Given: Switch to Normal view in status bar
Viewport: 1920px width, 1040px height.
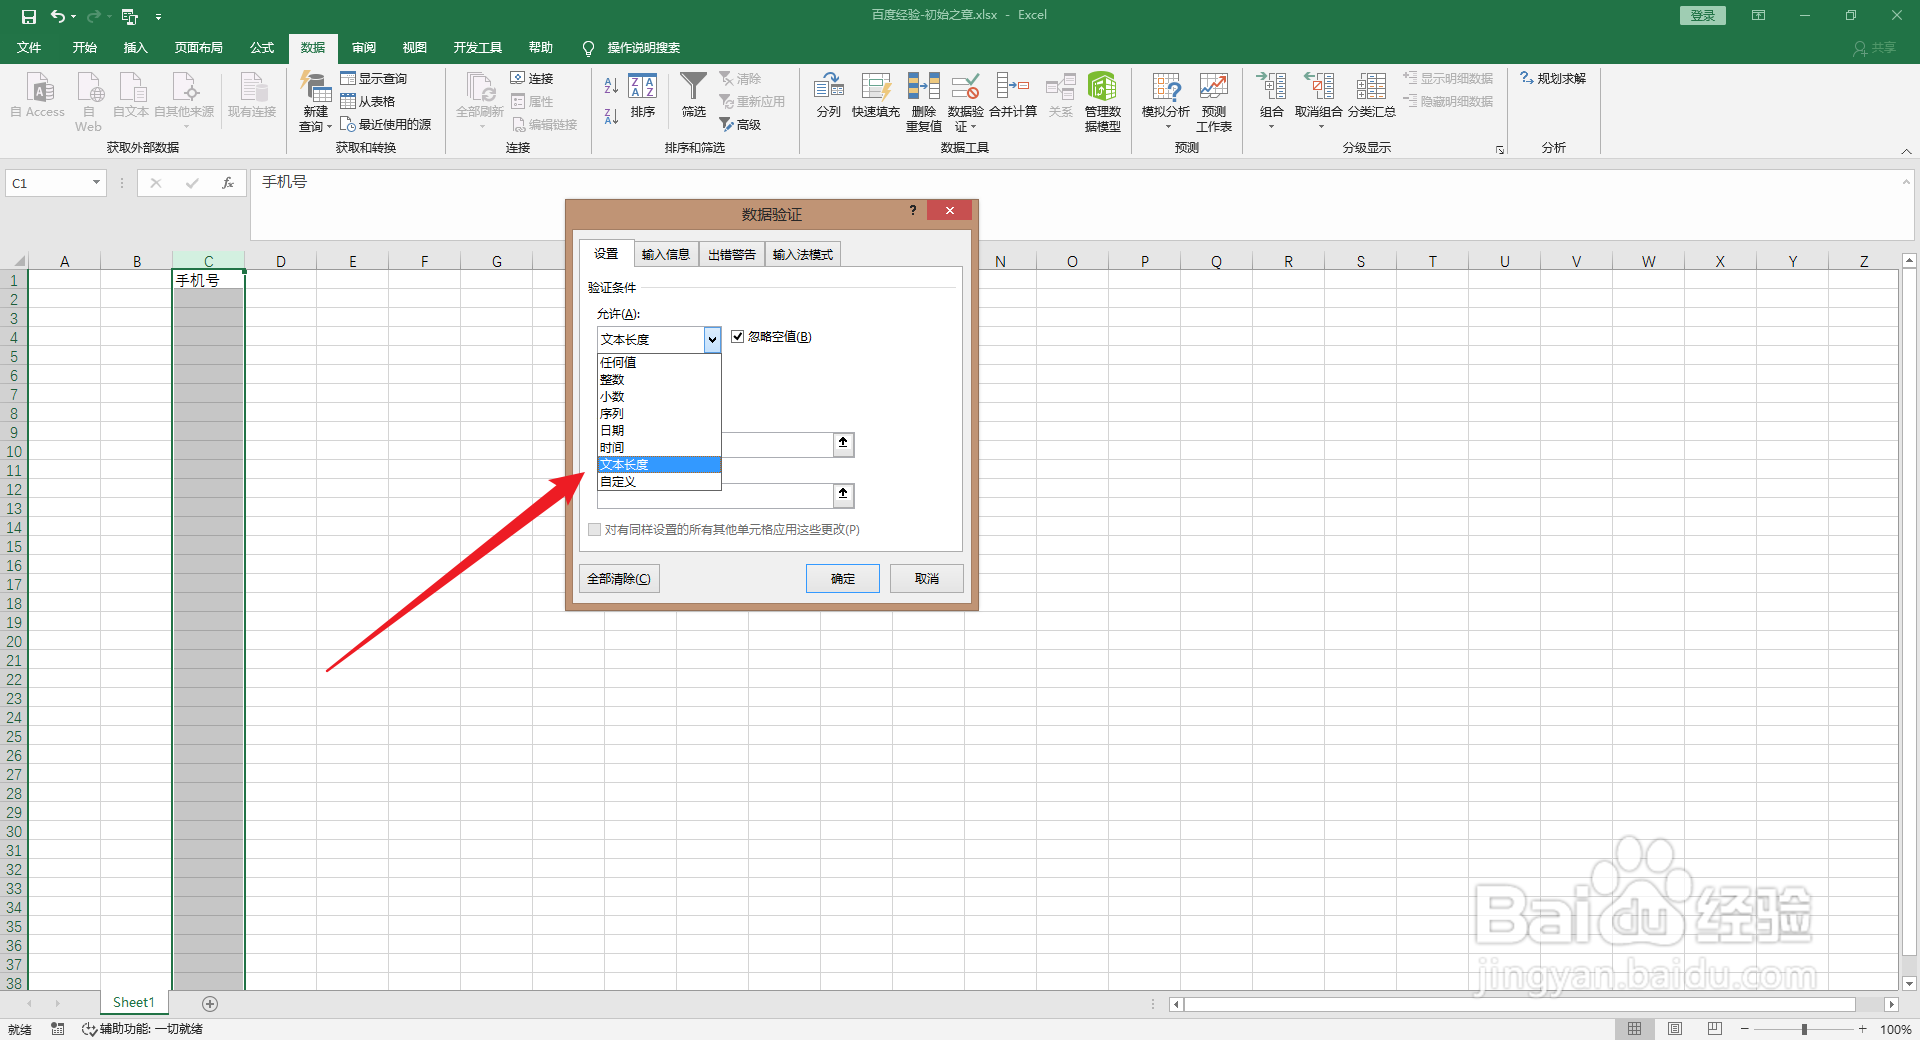Looking at the screenshot, I should (1634, 1029).
